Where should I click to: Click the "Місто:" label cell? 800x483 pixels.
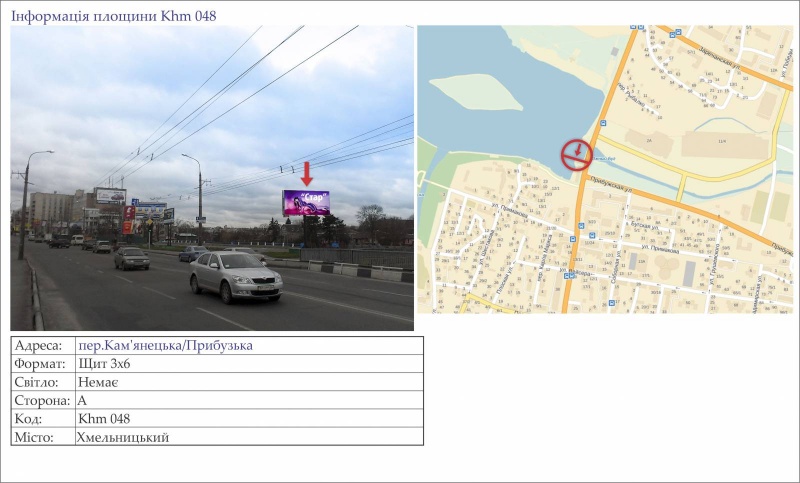(38, 437)
